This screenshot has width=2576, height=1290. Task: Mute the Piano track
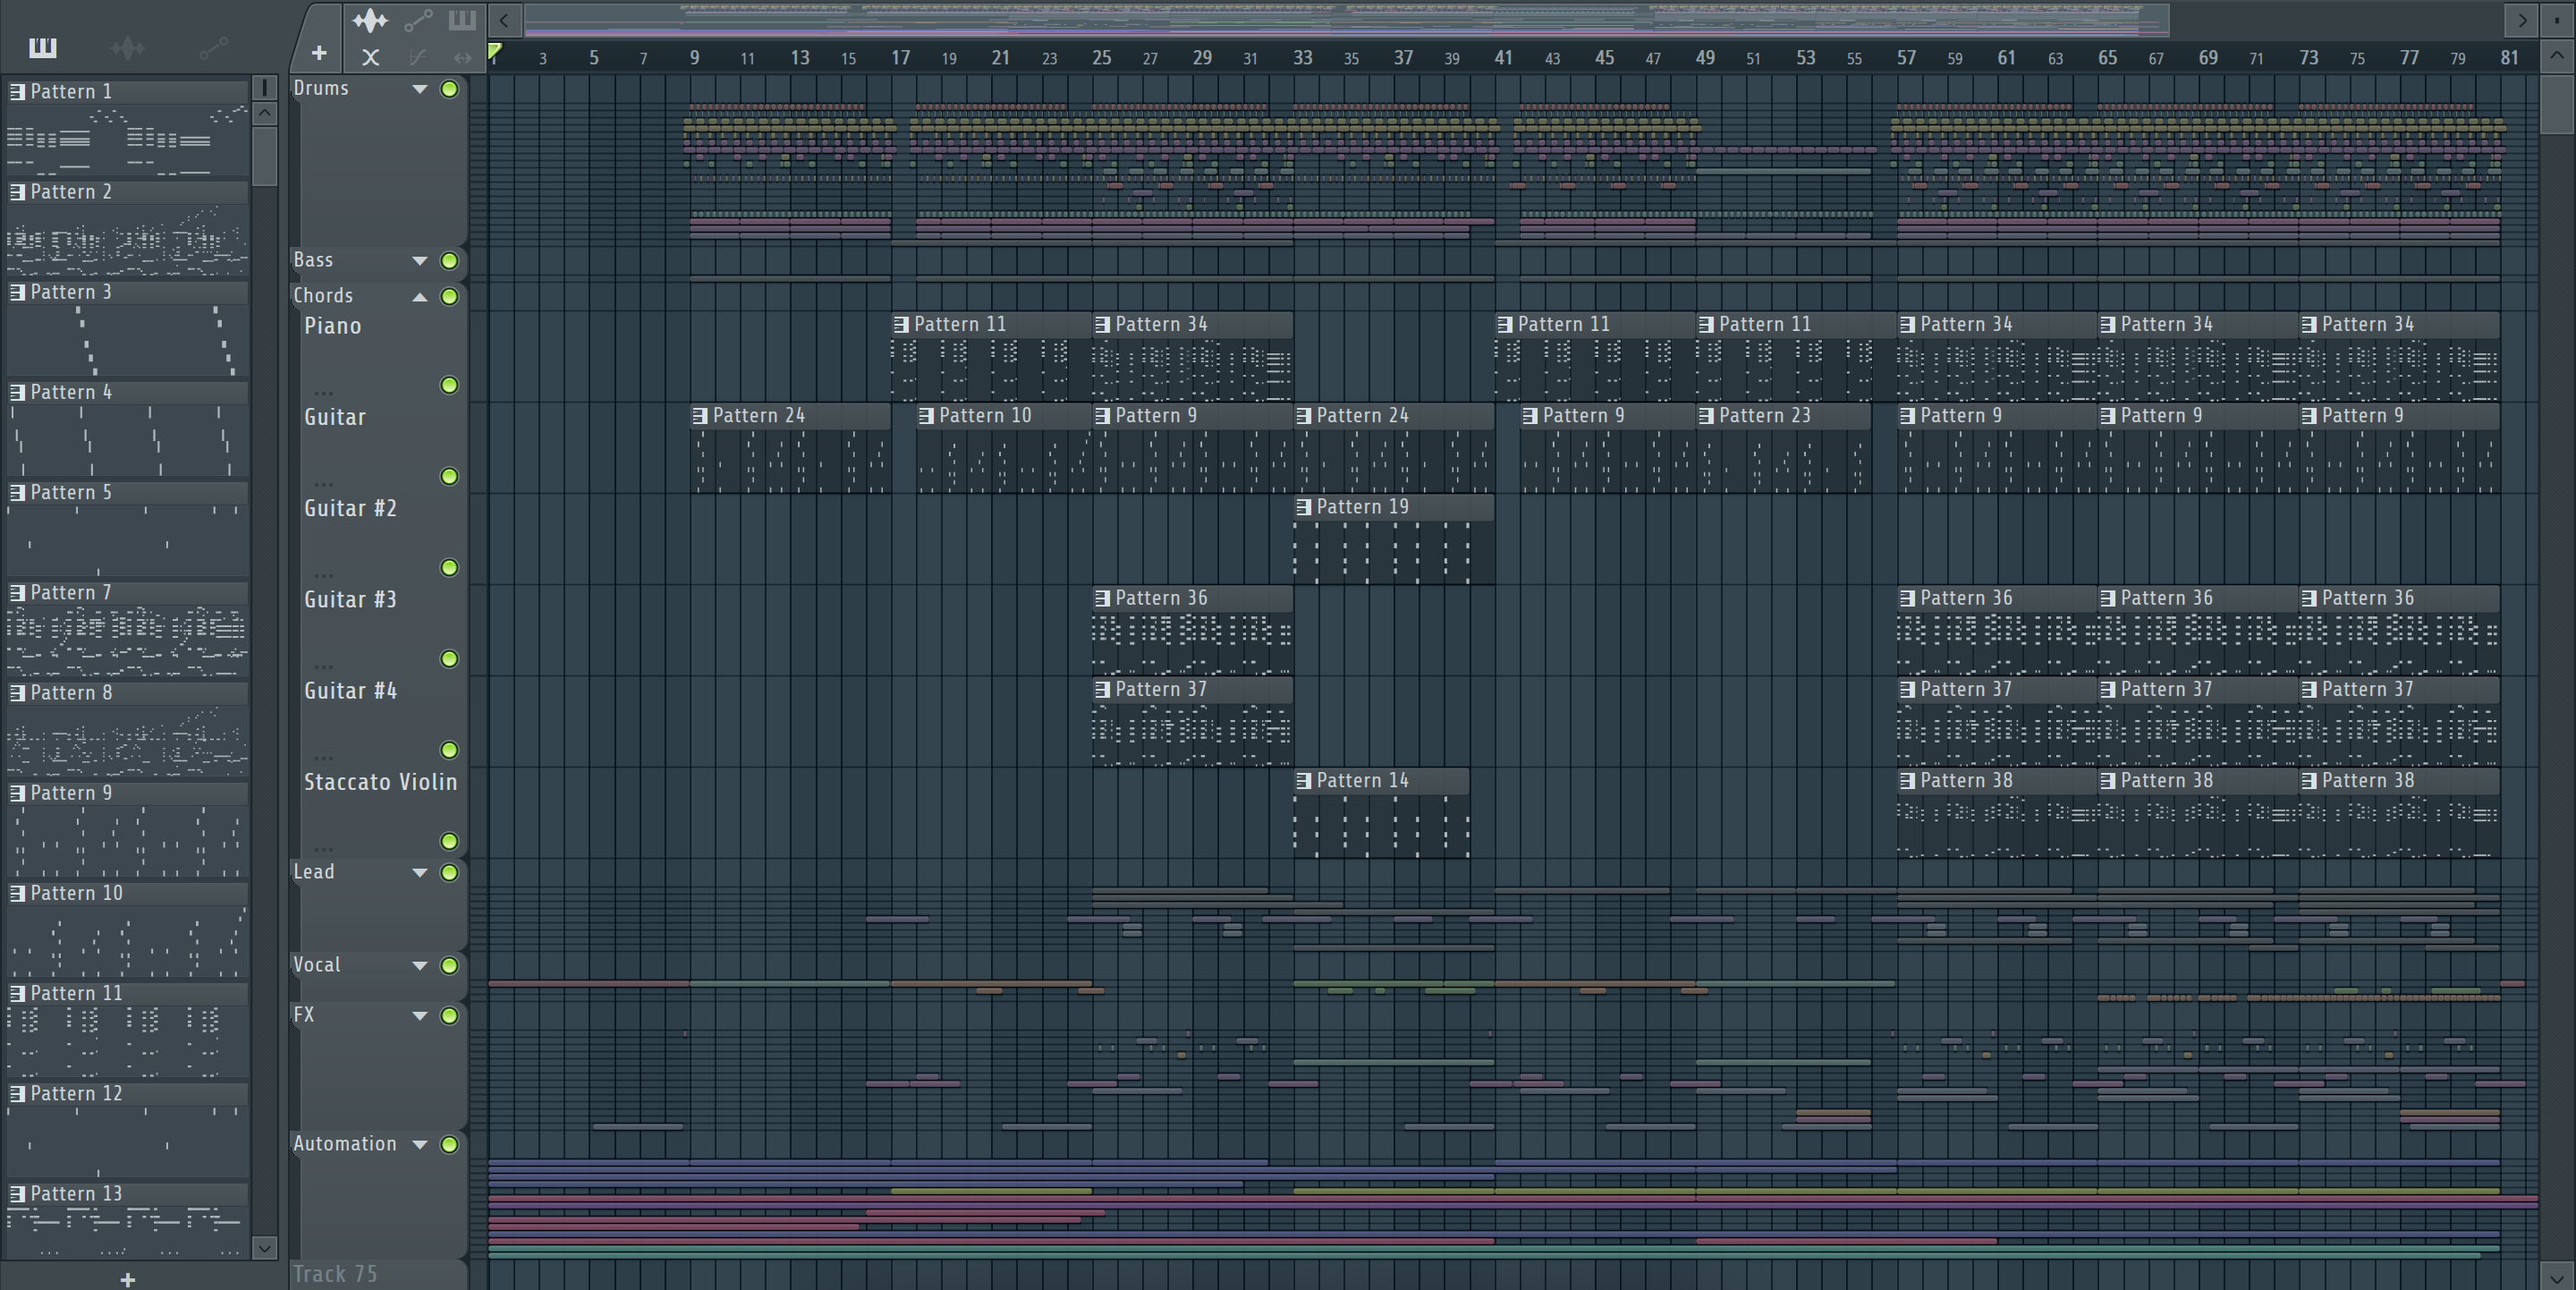[450, 385]
